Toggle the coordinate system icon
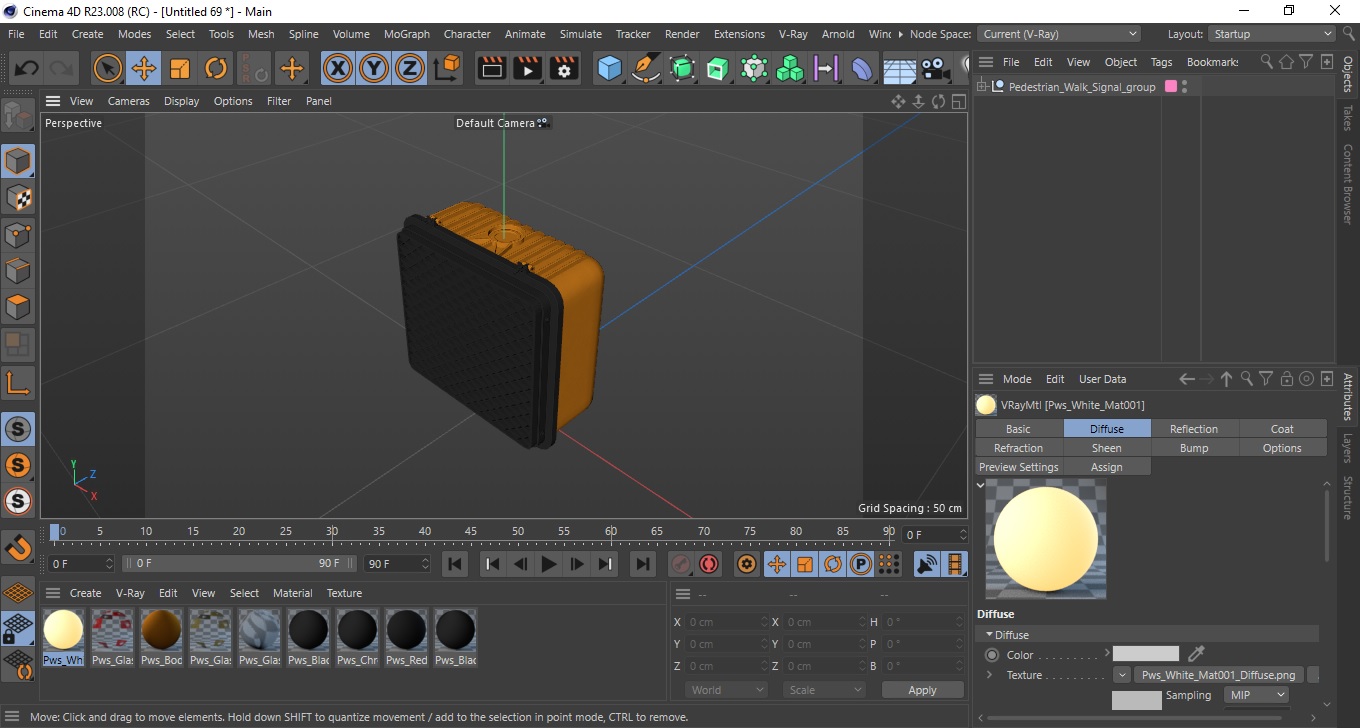The width and height of the screenshot is (1360, 728). click(x=447, y=69)
